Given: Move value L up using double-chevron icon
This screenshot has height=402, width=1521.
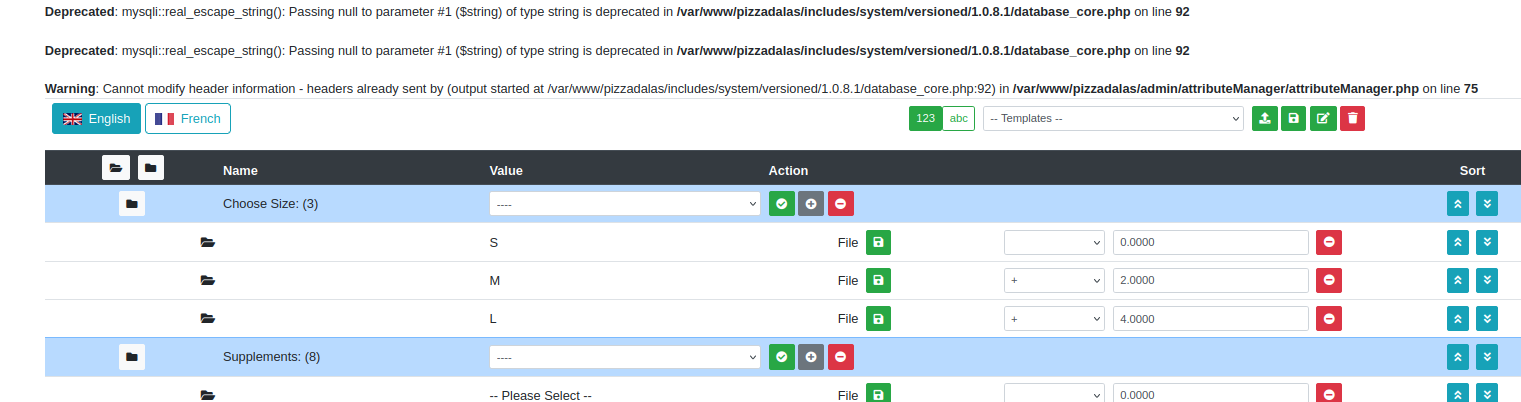Looking at the screenshot, I should (x=1458, y=319).
